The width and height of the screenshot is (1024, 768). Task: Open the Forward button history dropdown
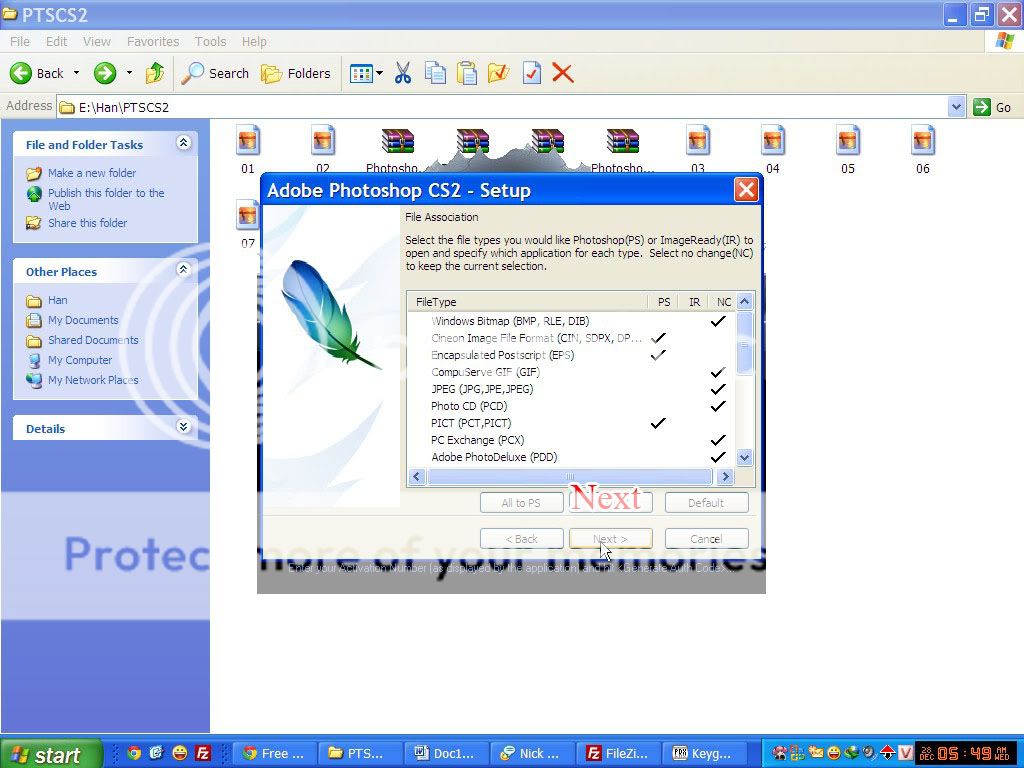pos(129,73)
